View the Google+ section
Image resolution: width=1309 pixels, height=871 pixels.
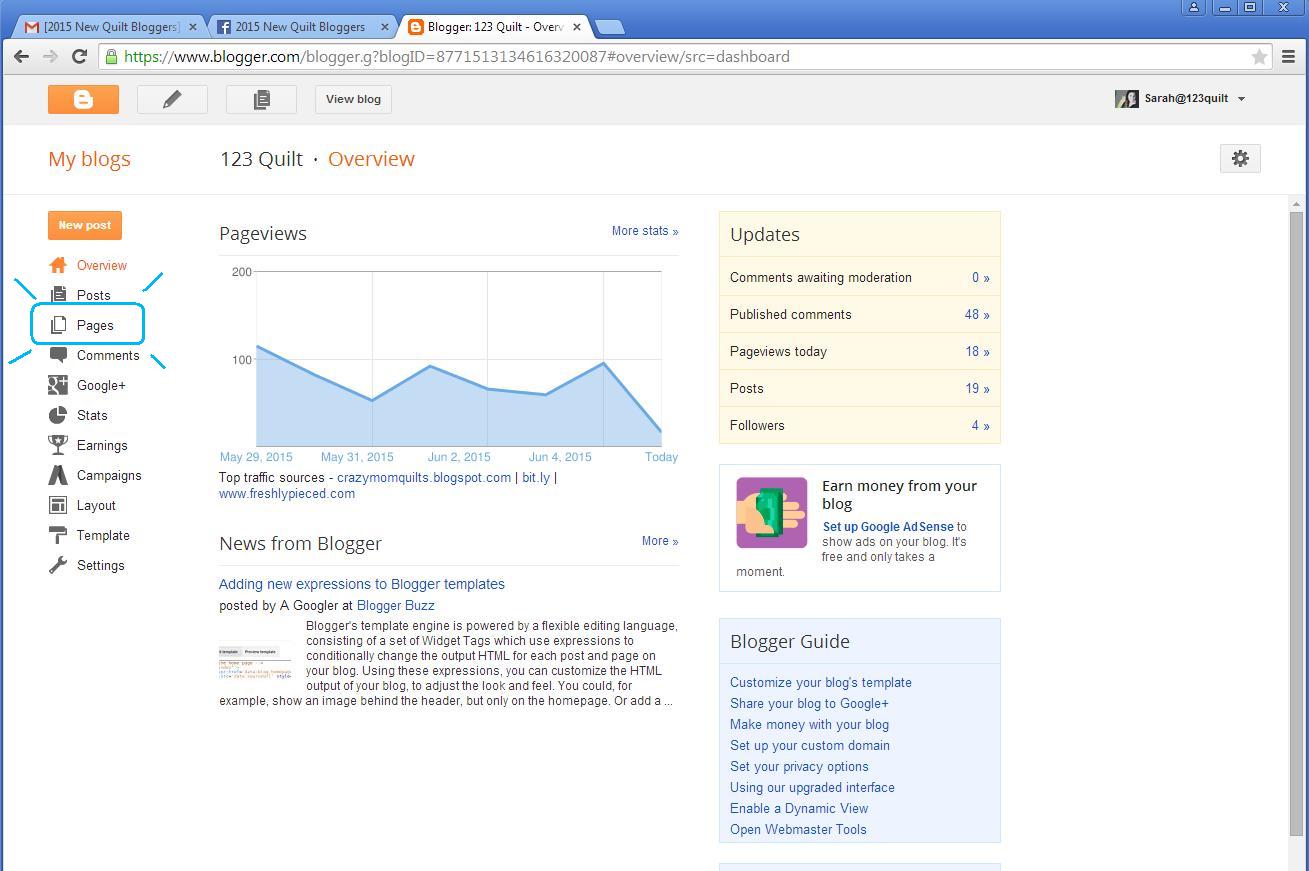tap(99, 385)
